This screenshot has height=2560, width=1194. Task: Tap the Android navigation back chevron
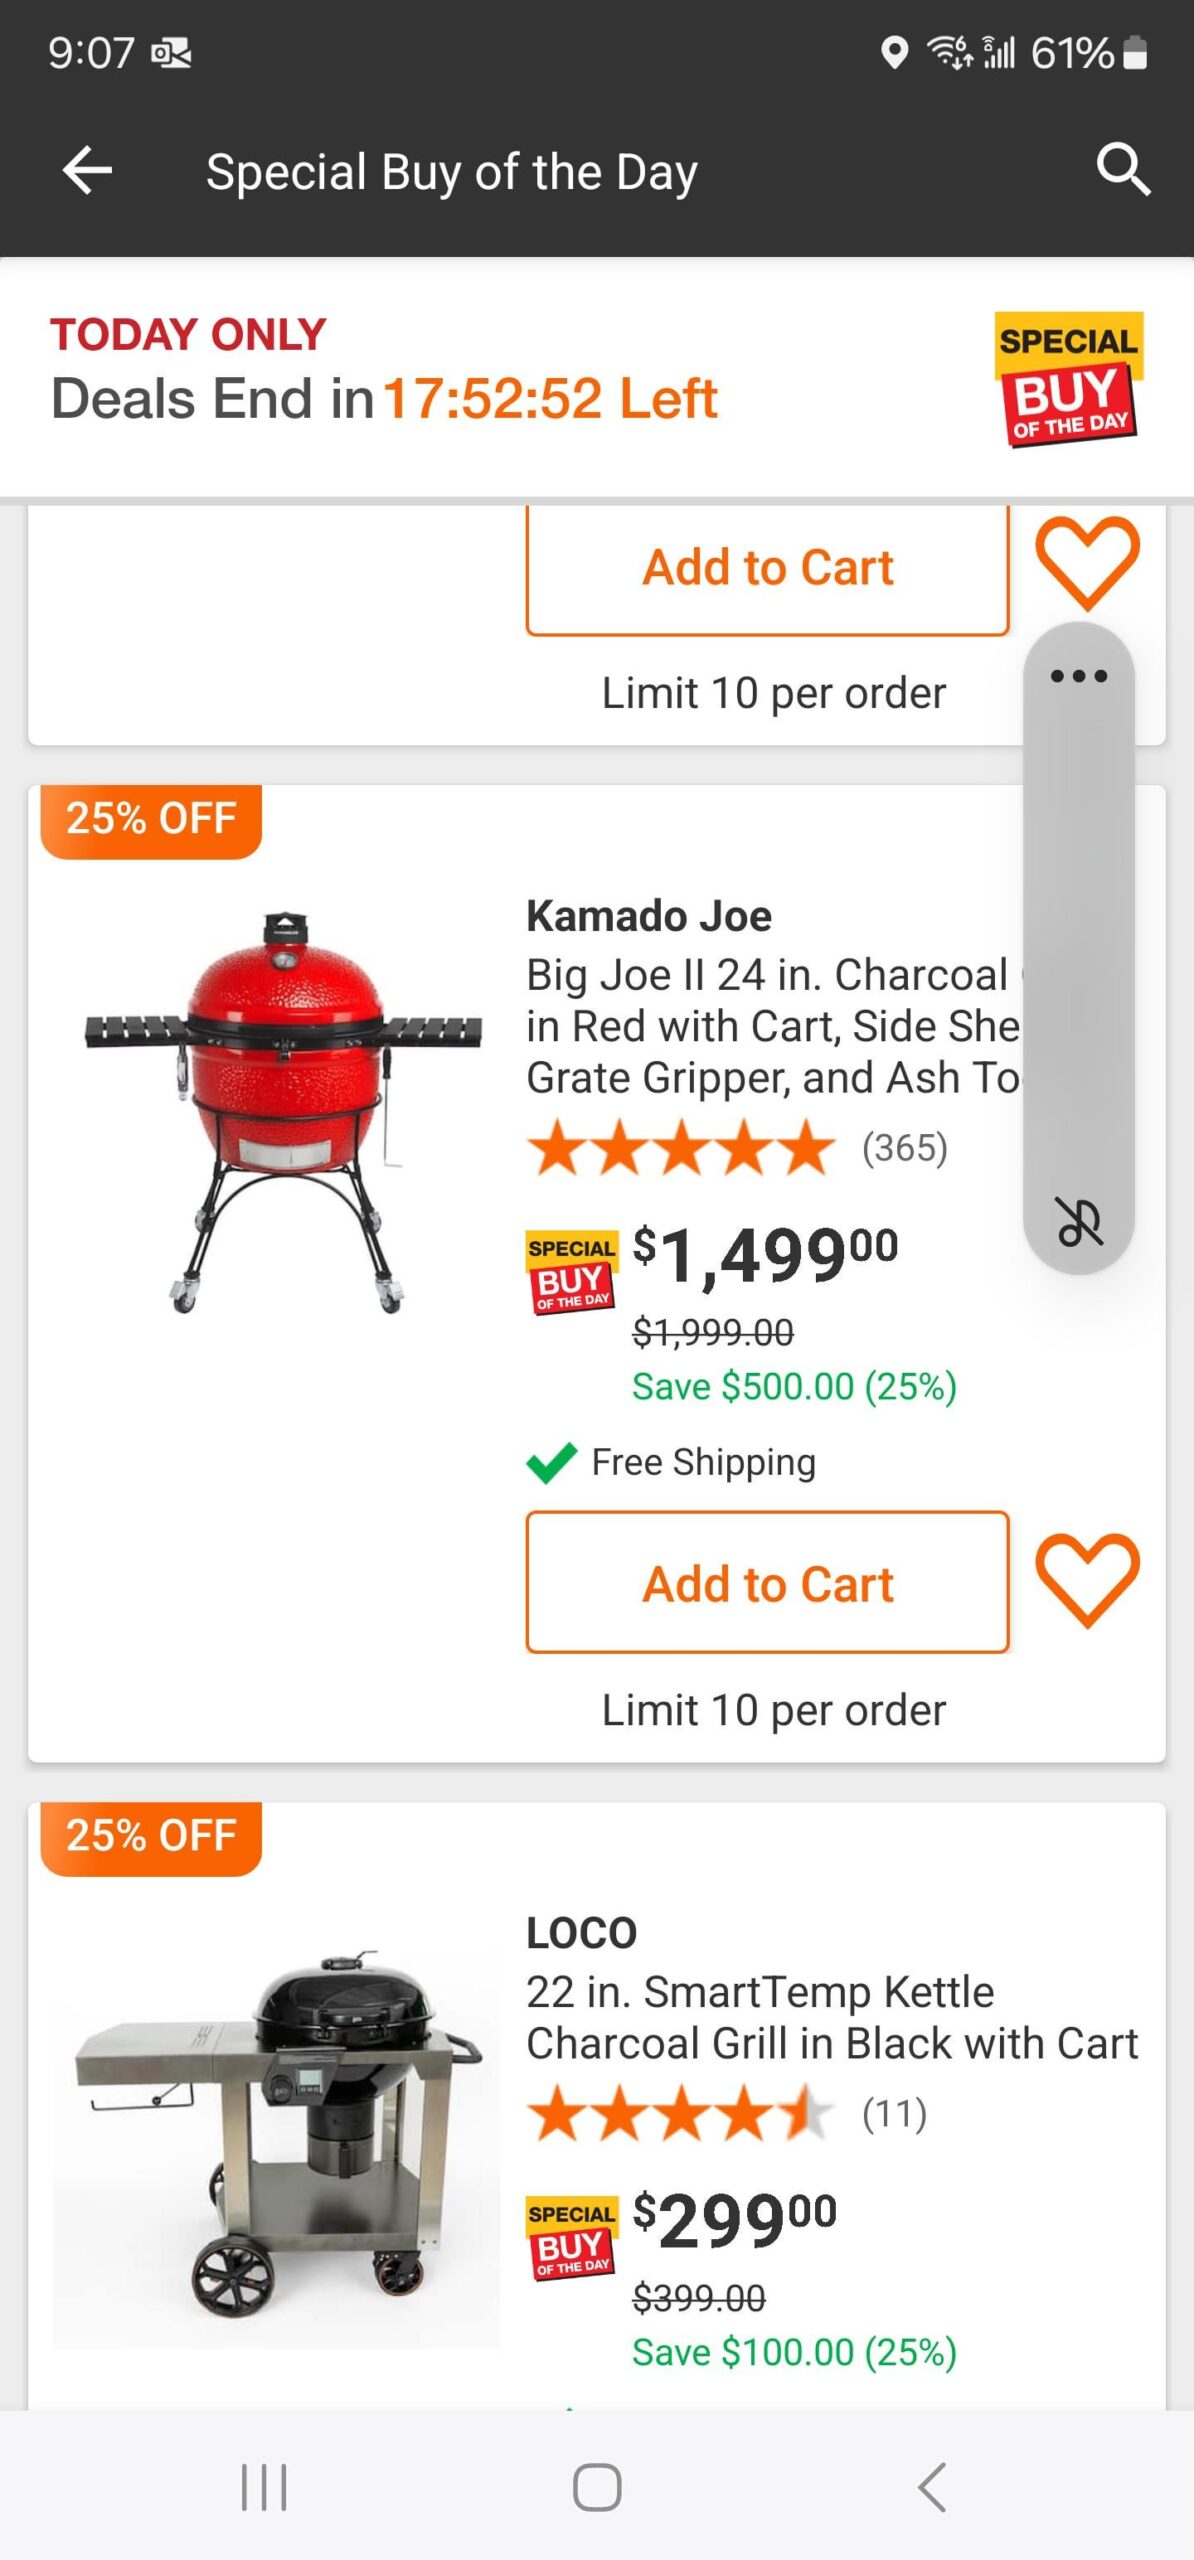pyautogui.click(x=931, y=2487)
